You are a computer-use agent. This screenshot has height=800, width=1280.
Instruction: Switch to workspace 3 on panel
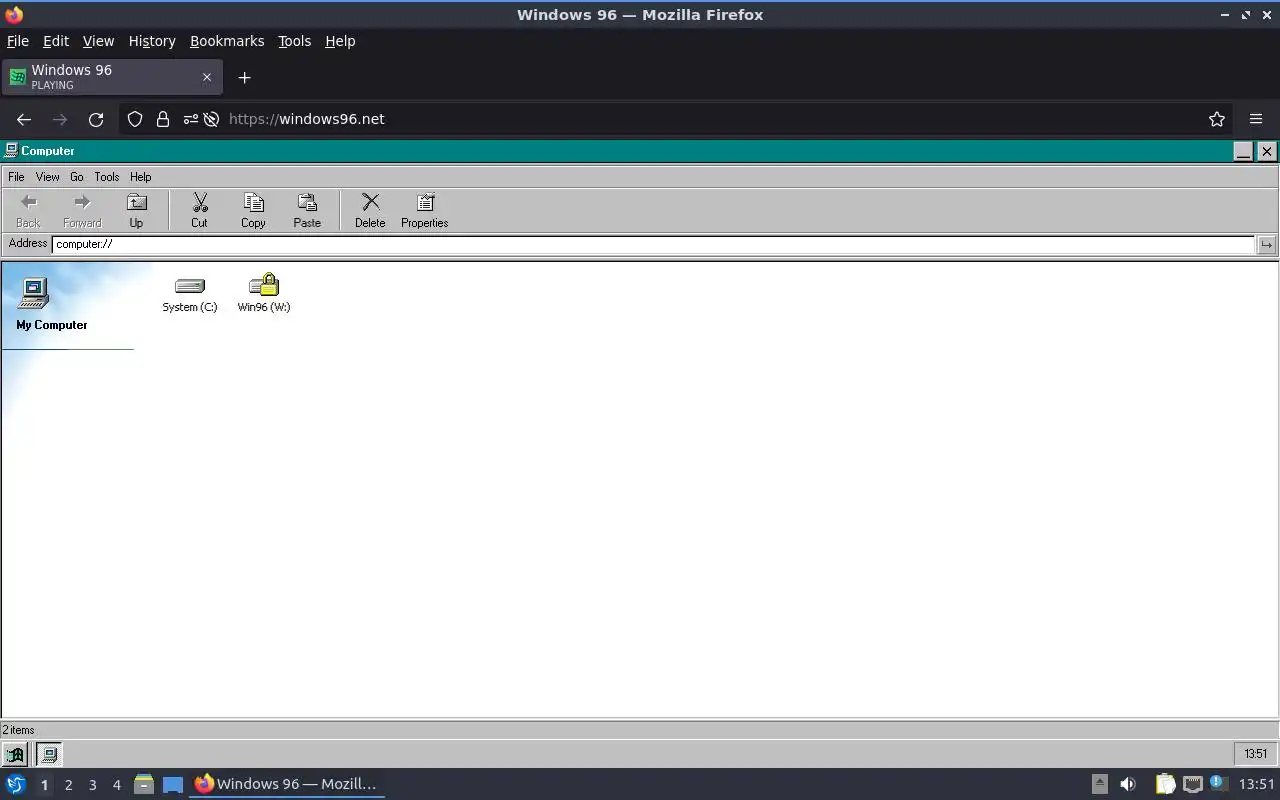click(92, 785)
